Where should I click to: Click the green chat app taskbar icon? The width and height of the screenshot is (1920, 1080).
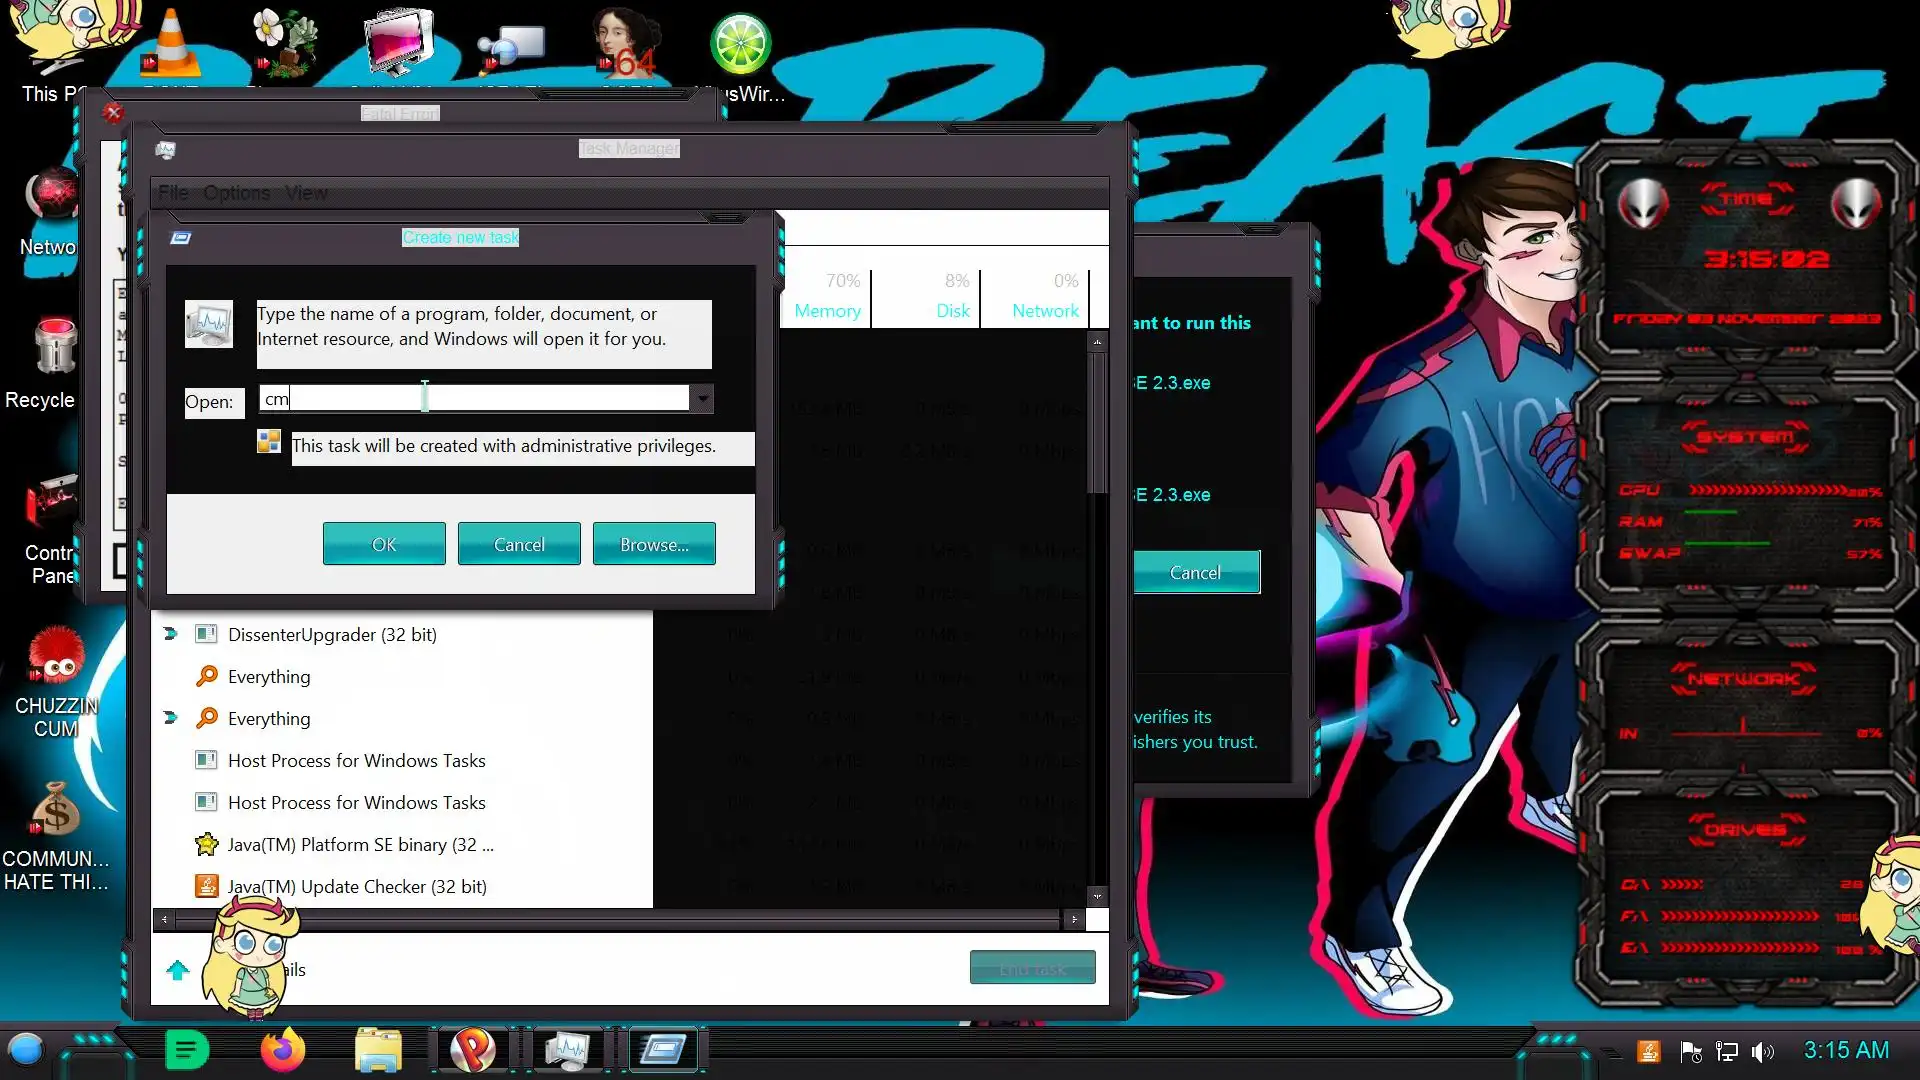(x=186, y=1050)
